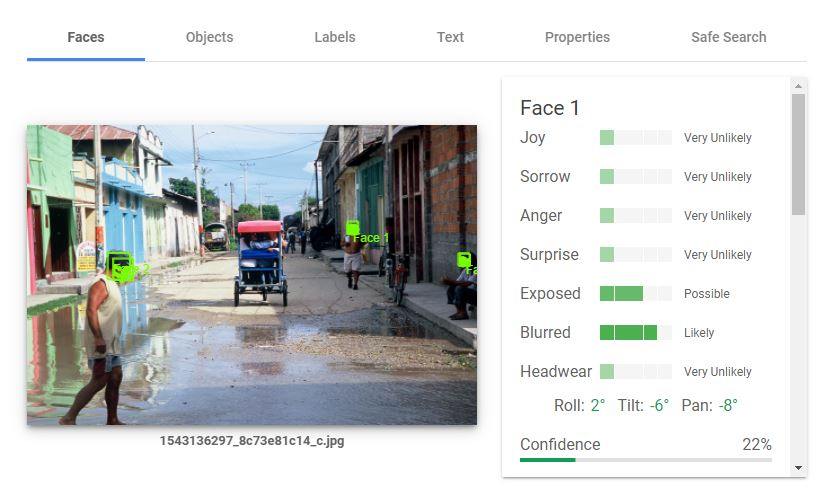
Task: Open the Safe Search tab
Action: tap(728, 37)
